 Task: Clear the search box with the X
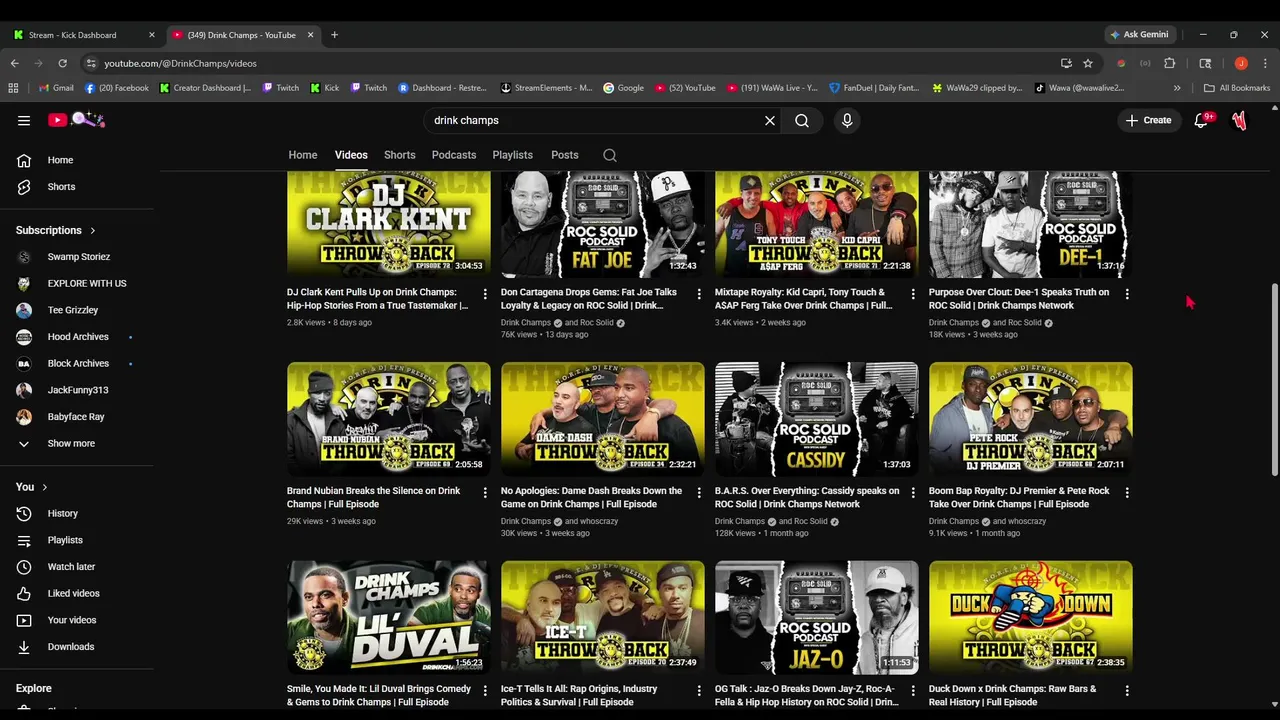(770, 120)
